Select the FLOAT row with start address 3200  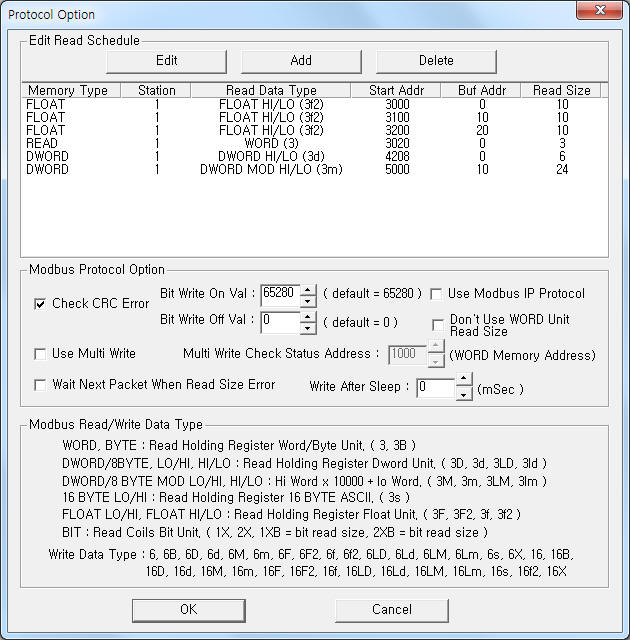tap(314, 131)
